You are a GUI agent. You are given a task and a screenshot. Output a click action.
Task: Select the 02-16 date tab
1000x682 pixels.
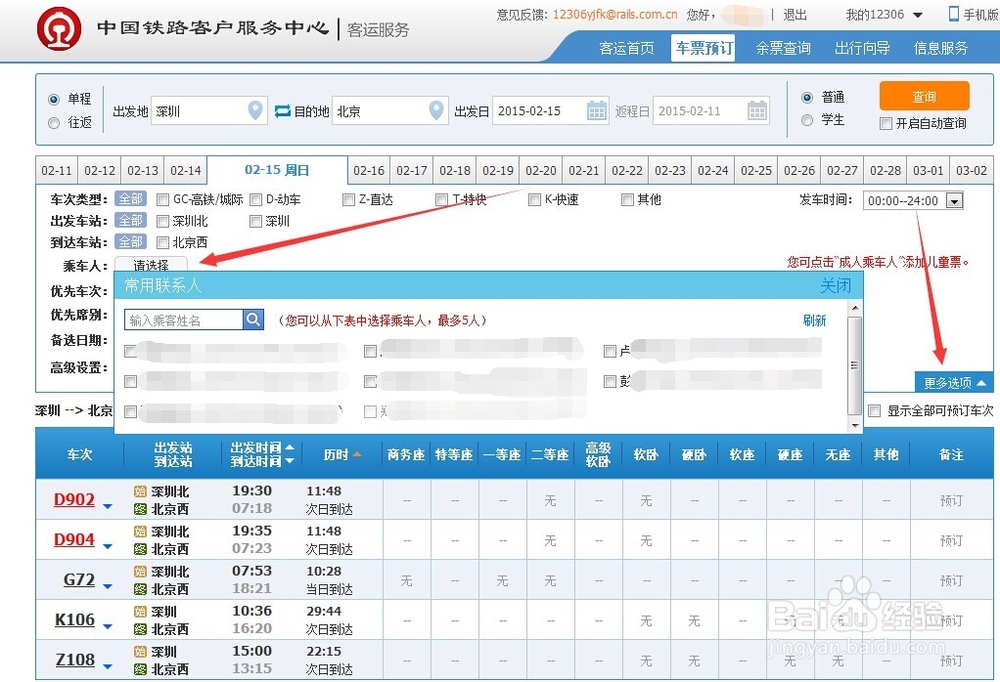(368, 170)
